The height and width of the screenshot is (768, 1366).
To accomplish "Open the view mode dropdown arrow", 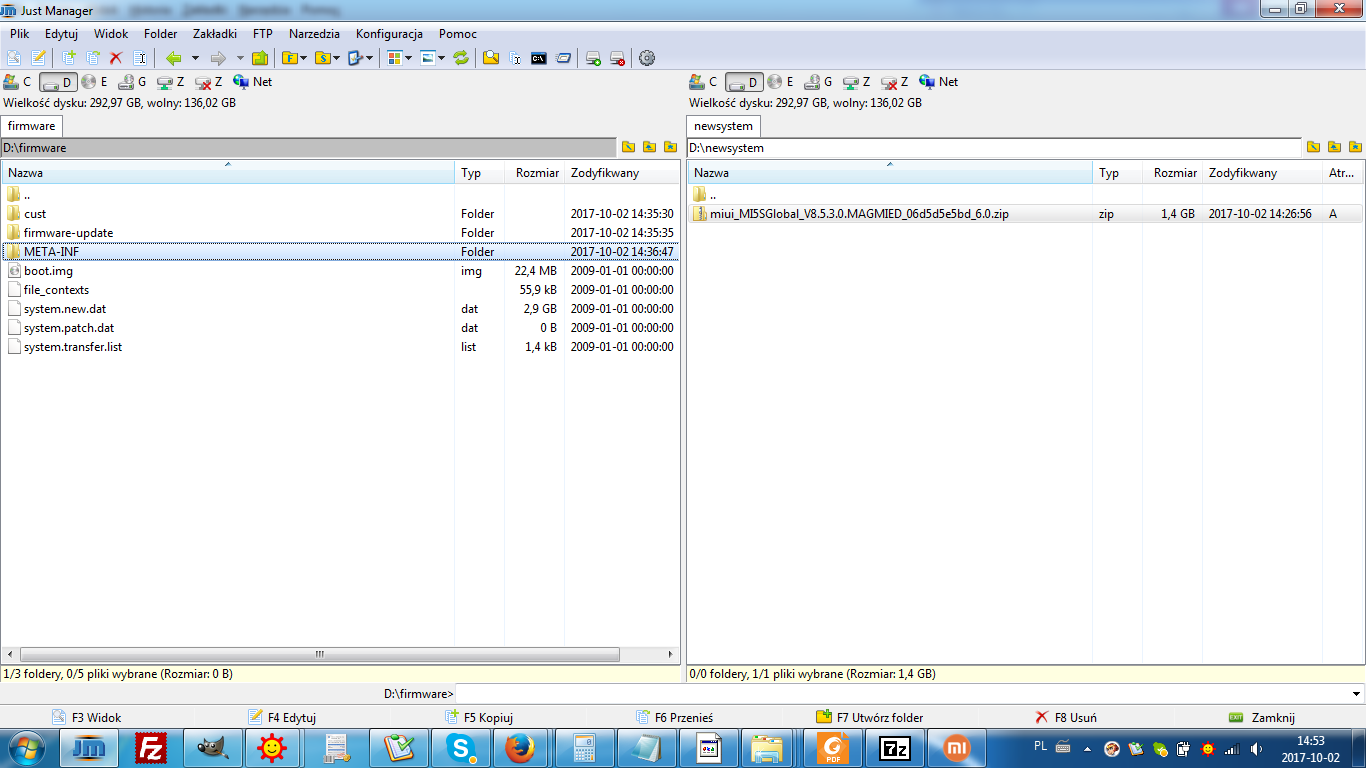I will 408,58.
